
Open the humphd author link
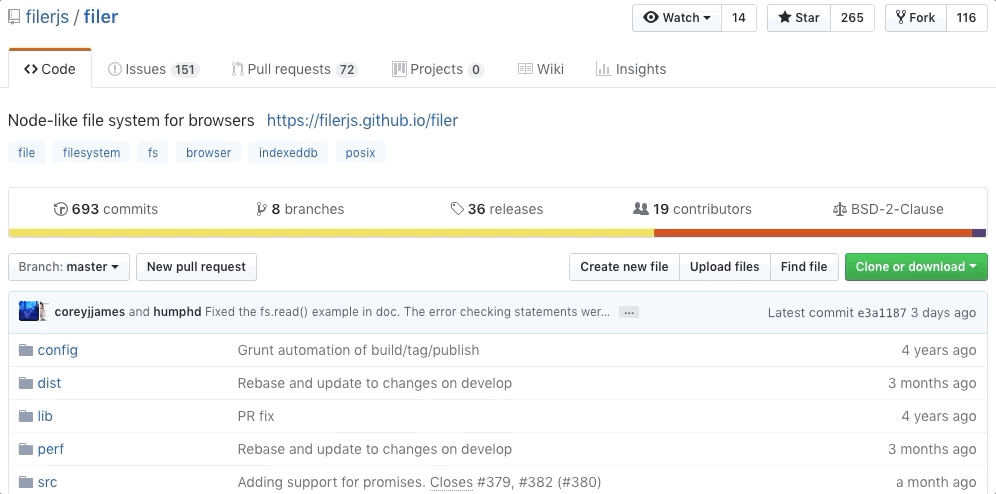(177, 312)
